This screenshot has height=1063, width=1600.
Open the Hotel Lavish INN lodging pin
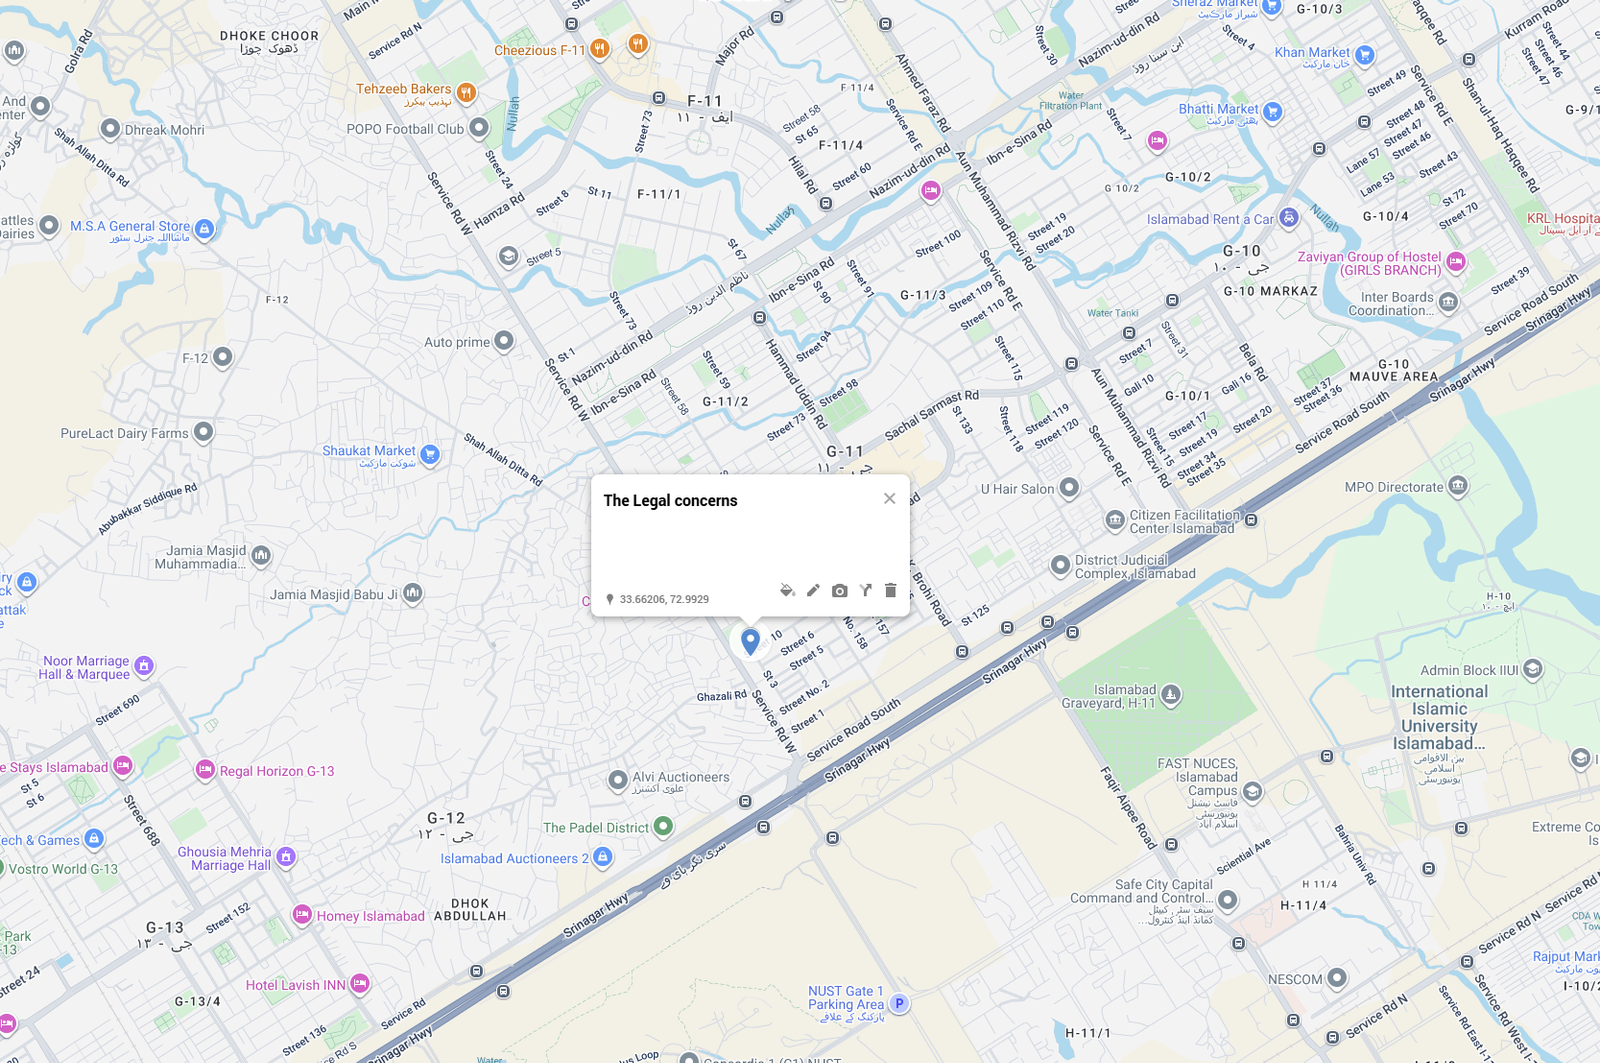360,984
